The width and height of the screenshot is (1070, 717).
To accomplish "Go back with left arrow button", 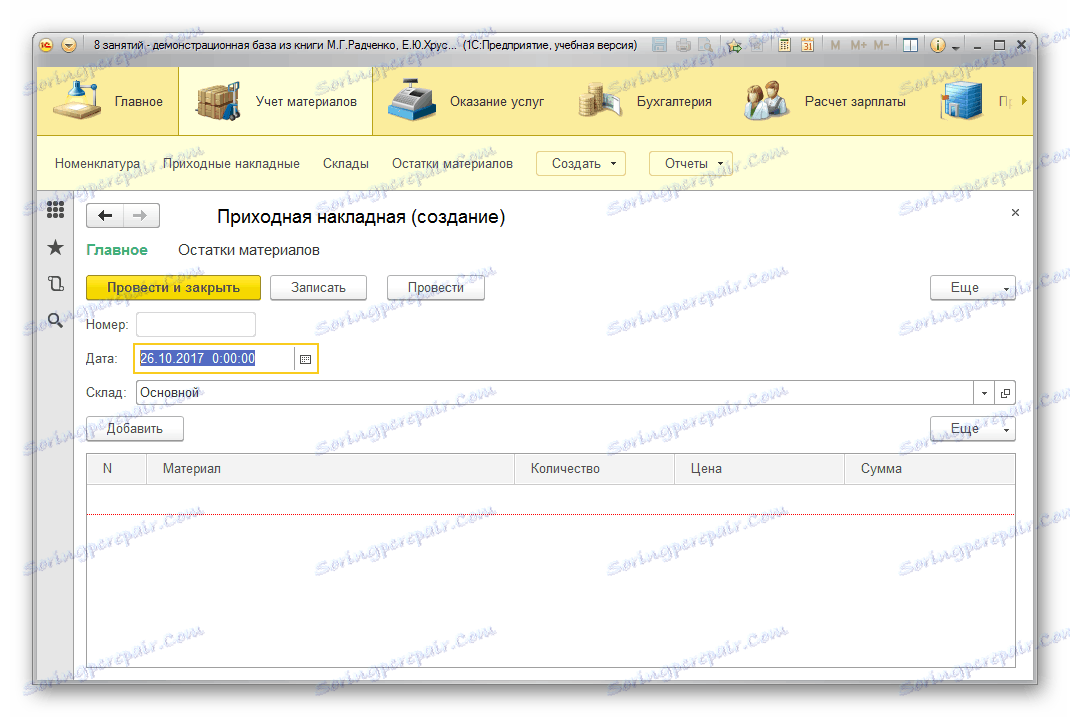I will [105, 216].
